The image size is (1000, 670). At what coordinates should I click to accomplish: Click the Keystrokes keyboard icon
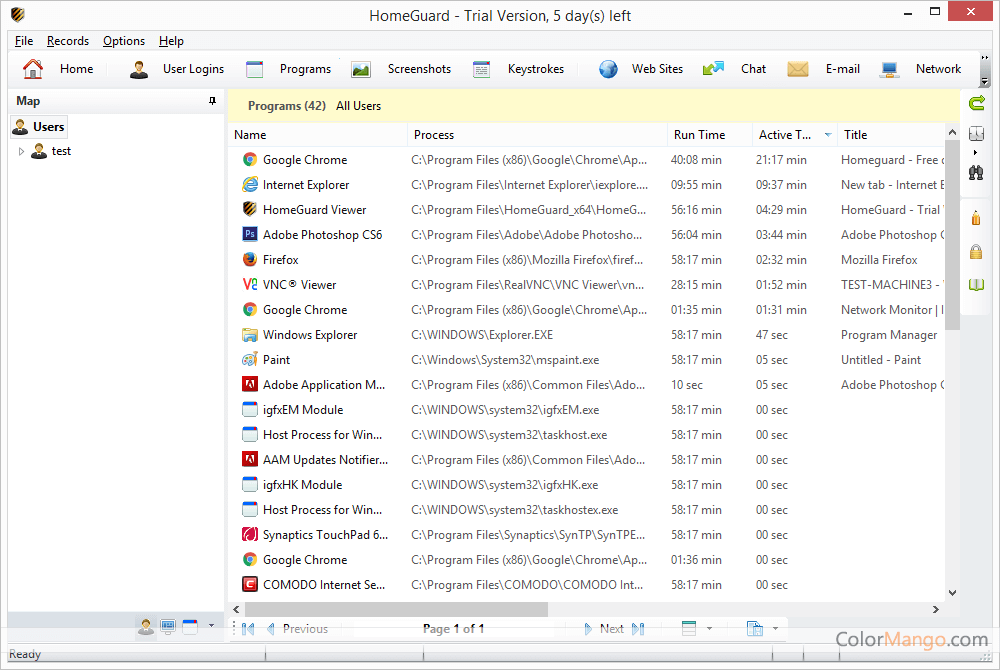[481, 69]
